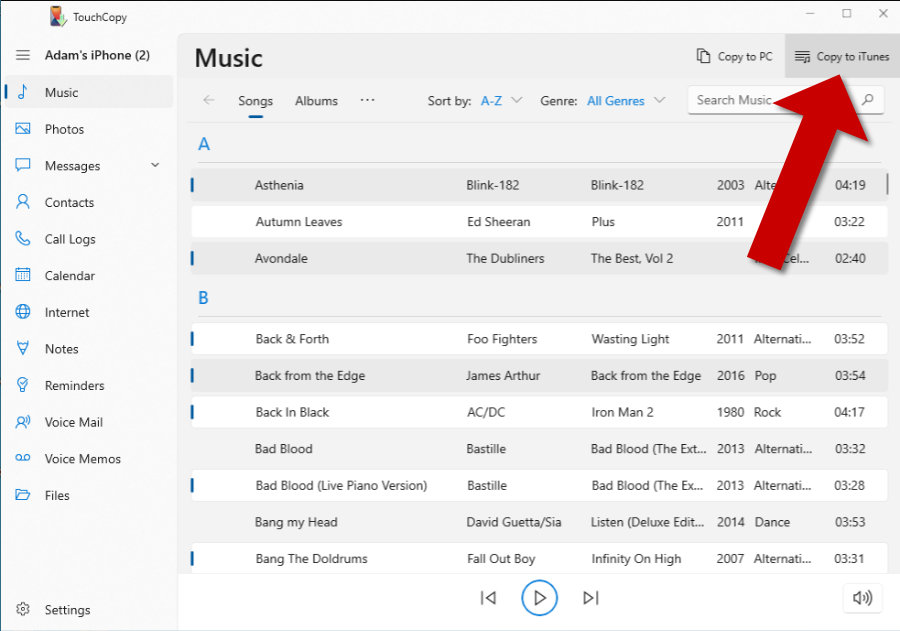The height and width of the screenshot is (631, 900).
Task: Click the Reminders lightbulb icon
Action: tap(22, 385)
